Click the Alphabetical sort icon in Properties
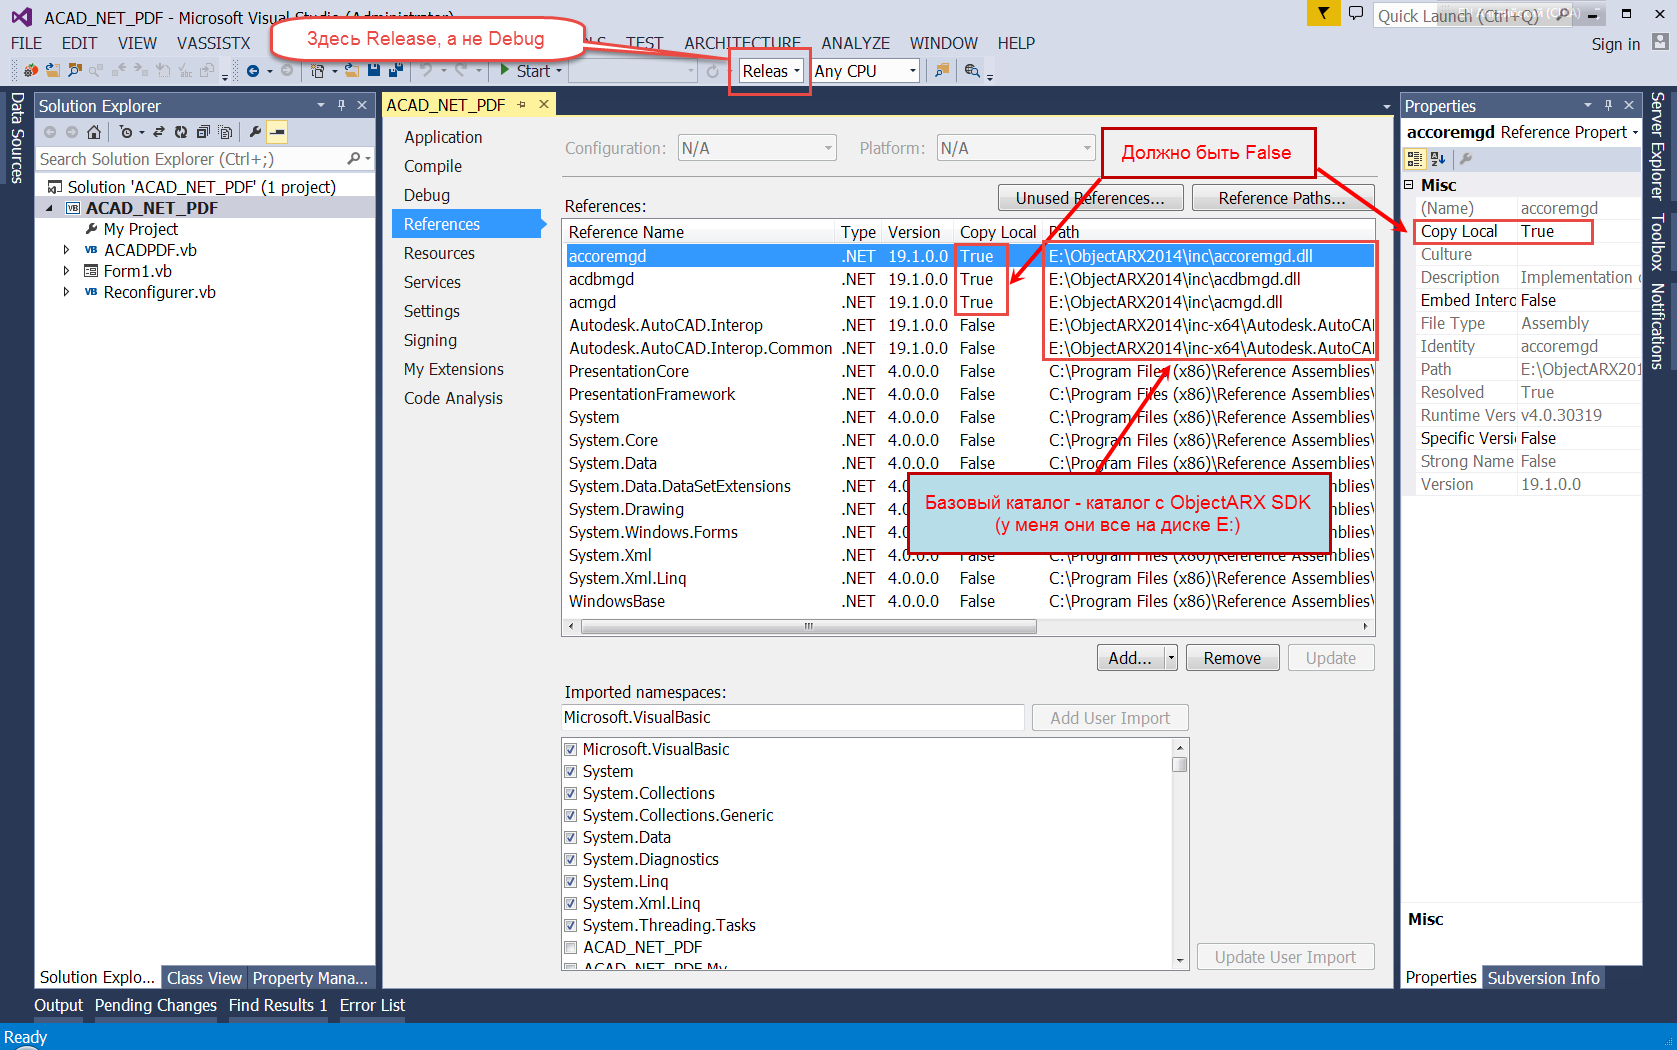The image size is (1677, 1050). coord(1438,158)
